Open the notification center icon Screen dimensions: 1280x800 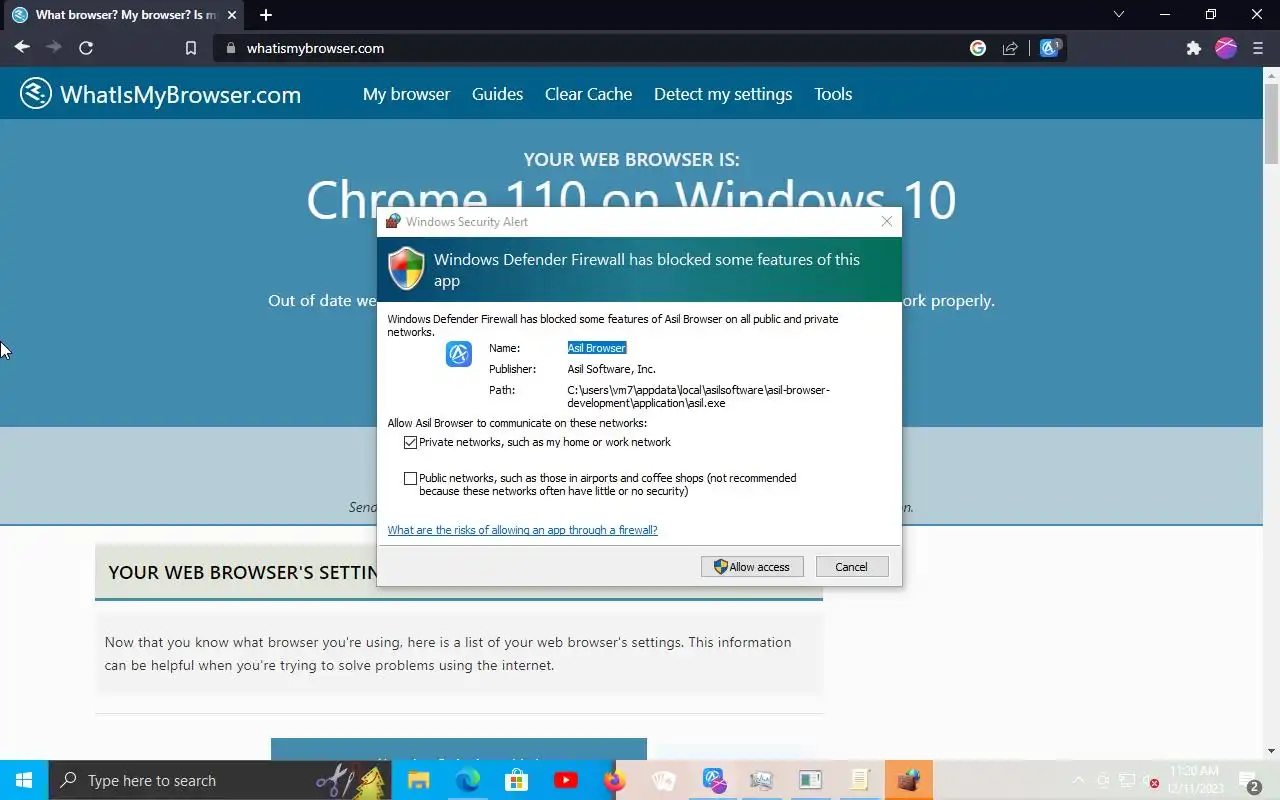1249,780
